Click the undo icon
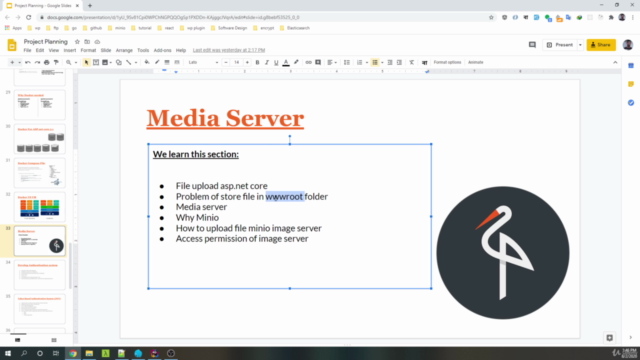The width and height of the screenshot is (640, 360). coord(28,62)
